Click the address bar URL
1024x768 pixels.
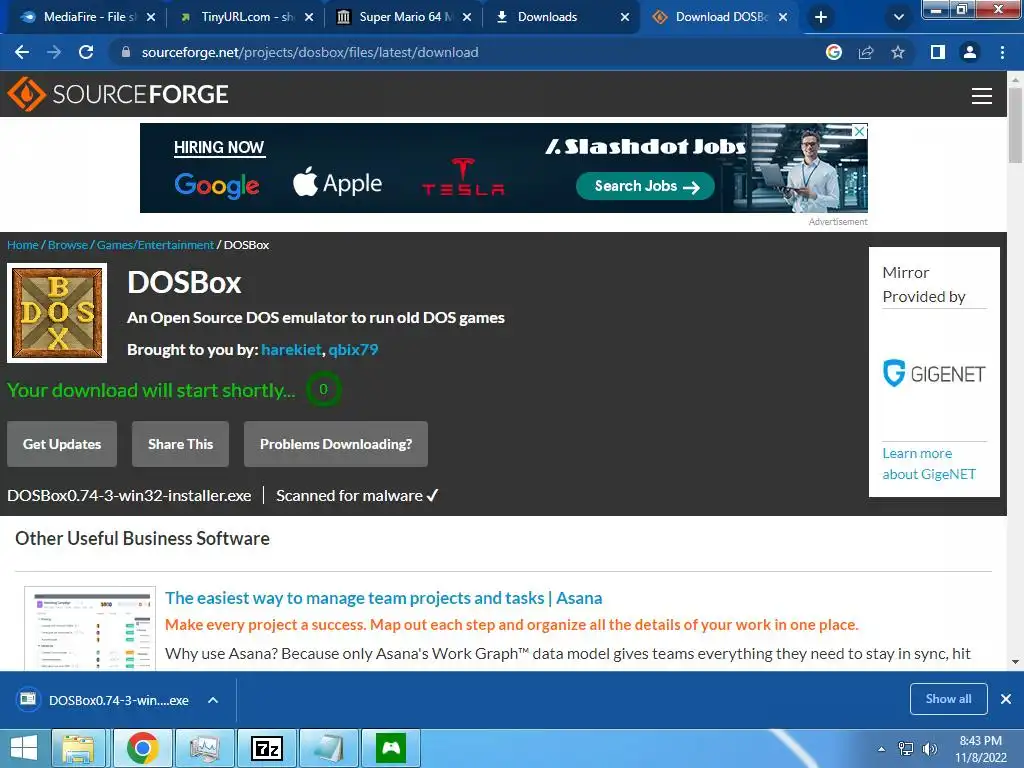310,52
